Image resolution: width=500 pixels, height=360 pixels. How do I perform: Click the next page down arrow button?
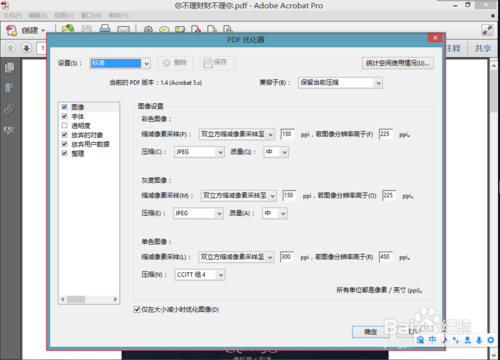pyautogui.click(x=26, y=48)
